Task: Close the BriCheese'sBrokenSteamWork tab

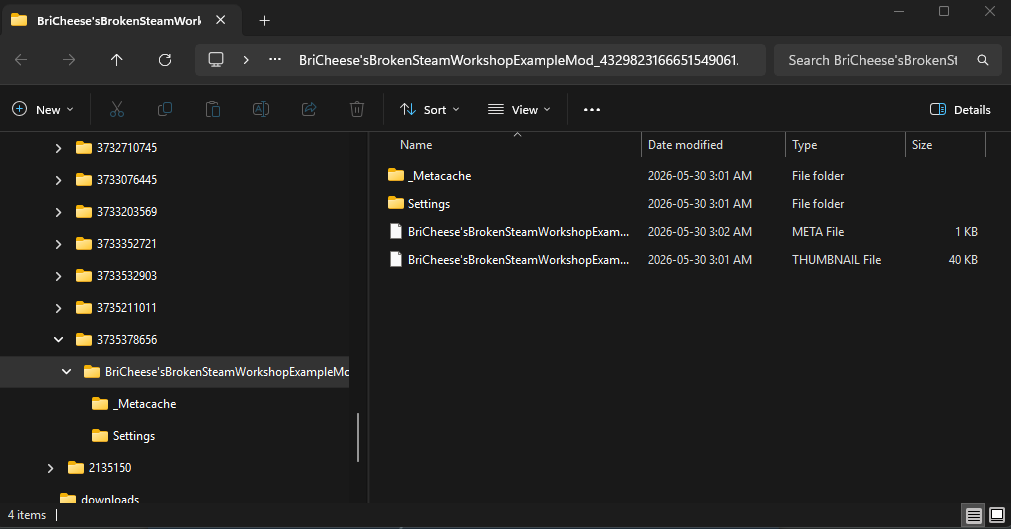Action: 221,20
